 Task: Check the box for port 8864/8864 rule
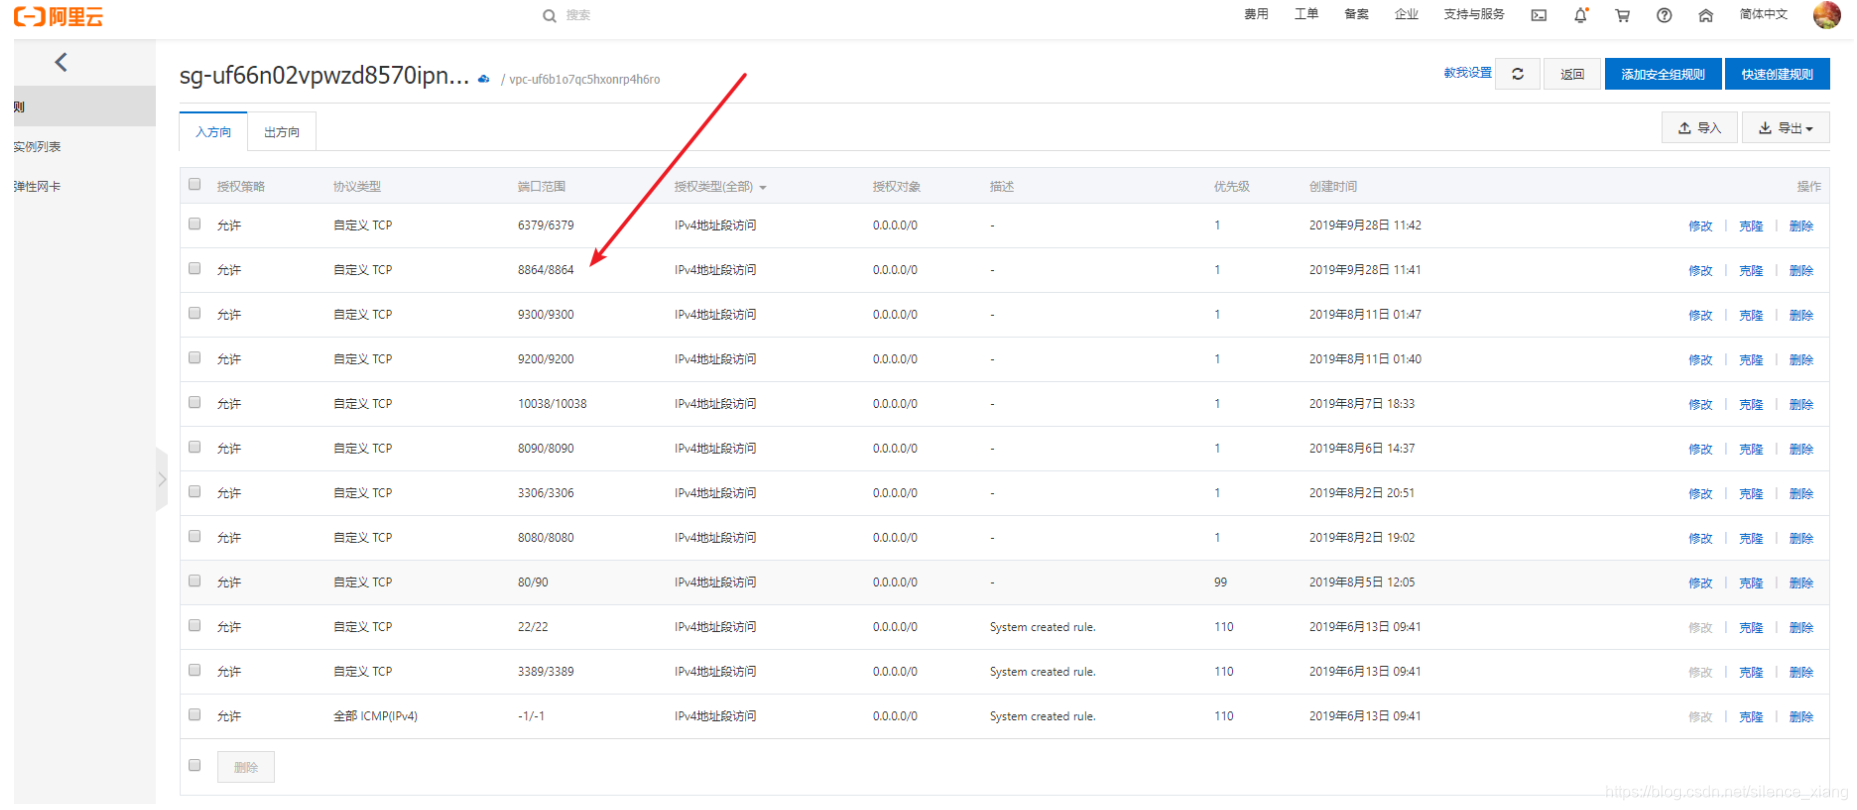pyautogui.click(x=195, y=268)
